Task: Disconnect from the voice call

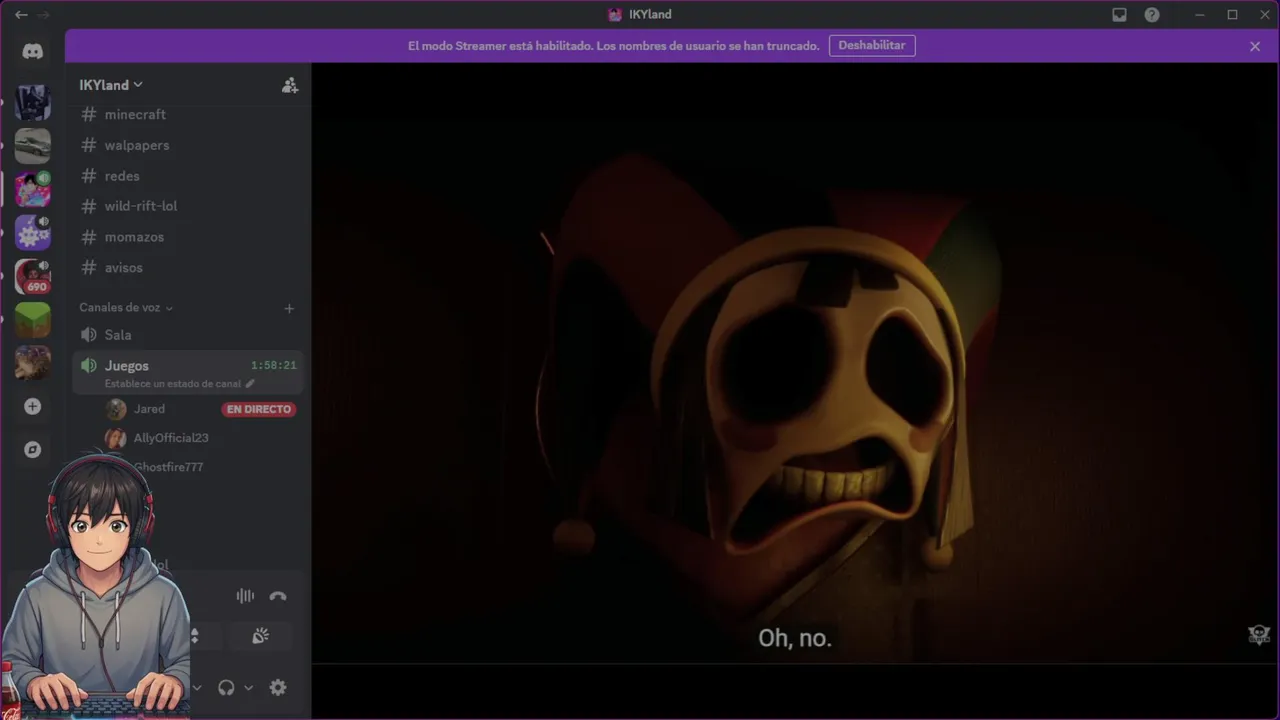Action: 278,596
